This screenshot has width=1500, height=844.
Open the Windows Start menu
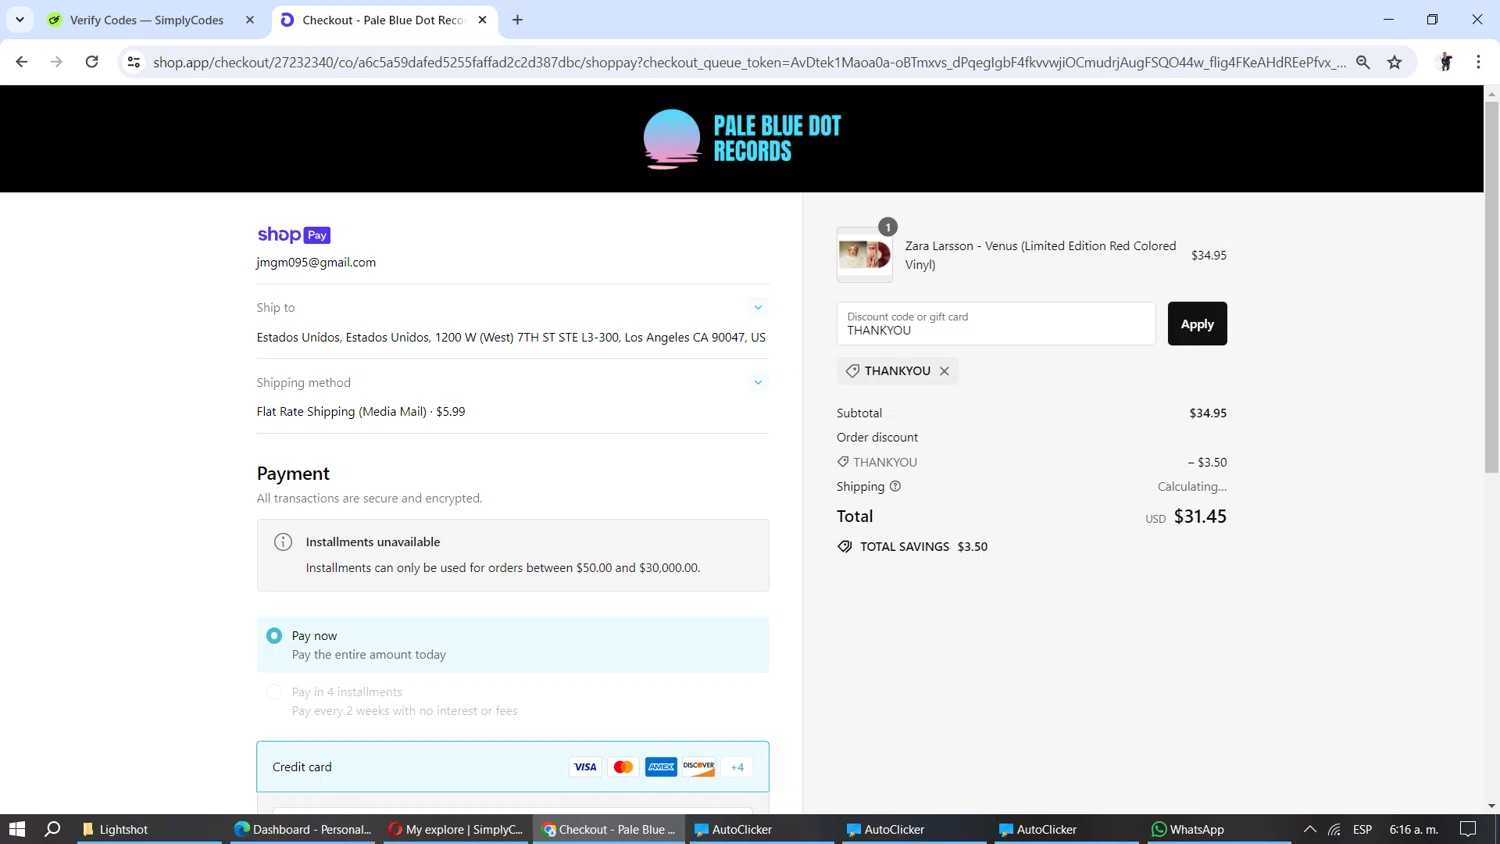(x=17, y=829)
